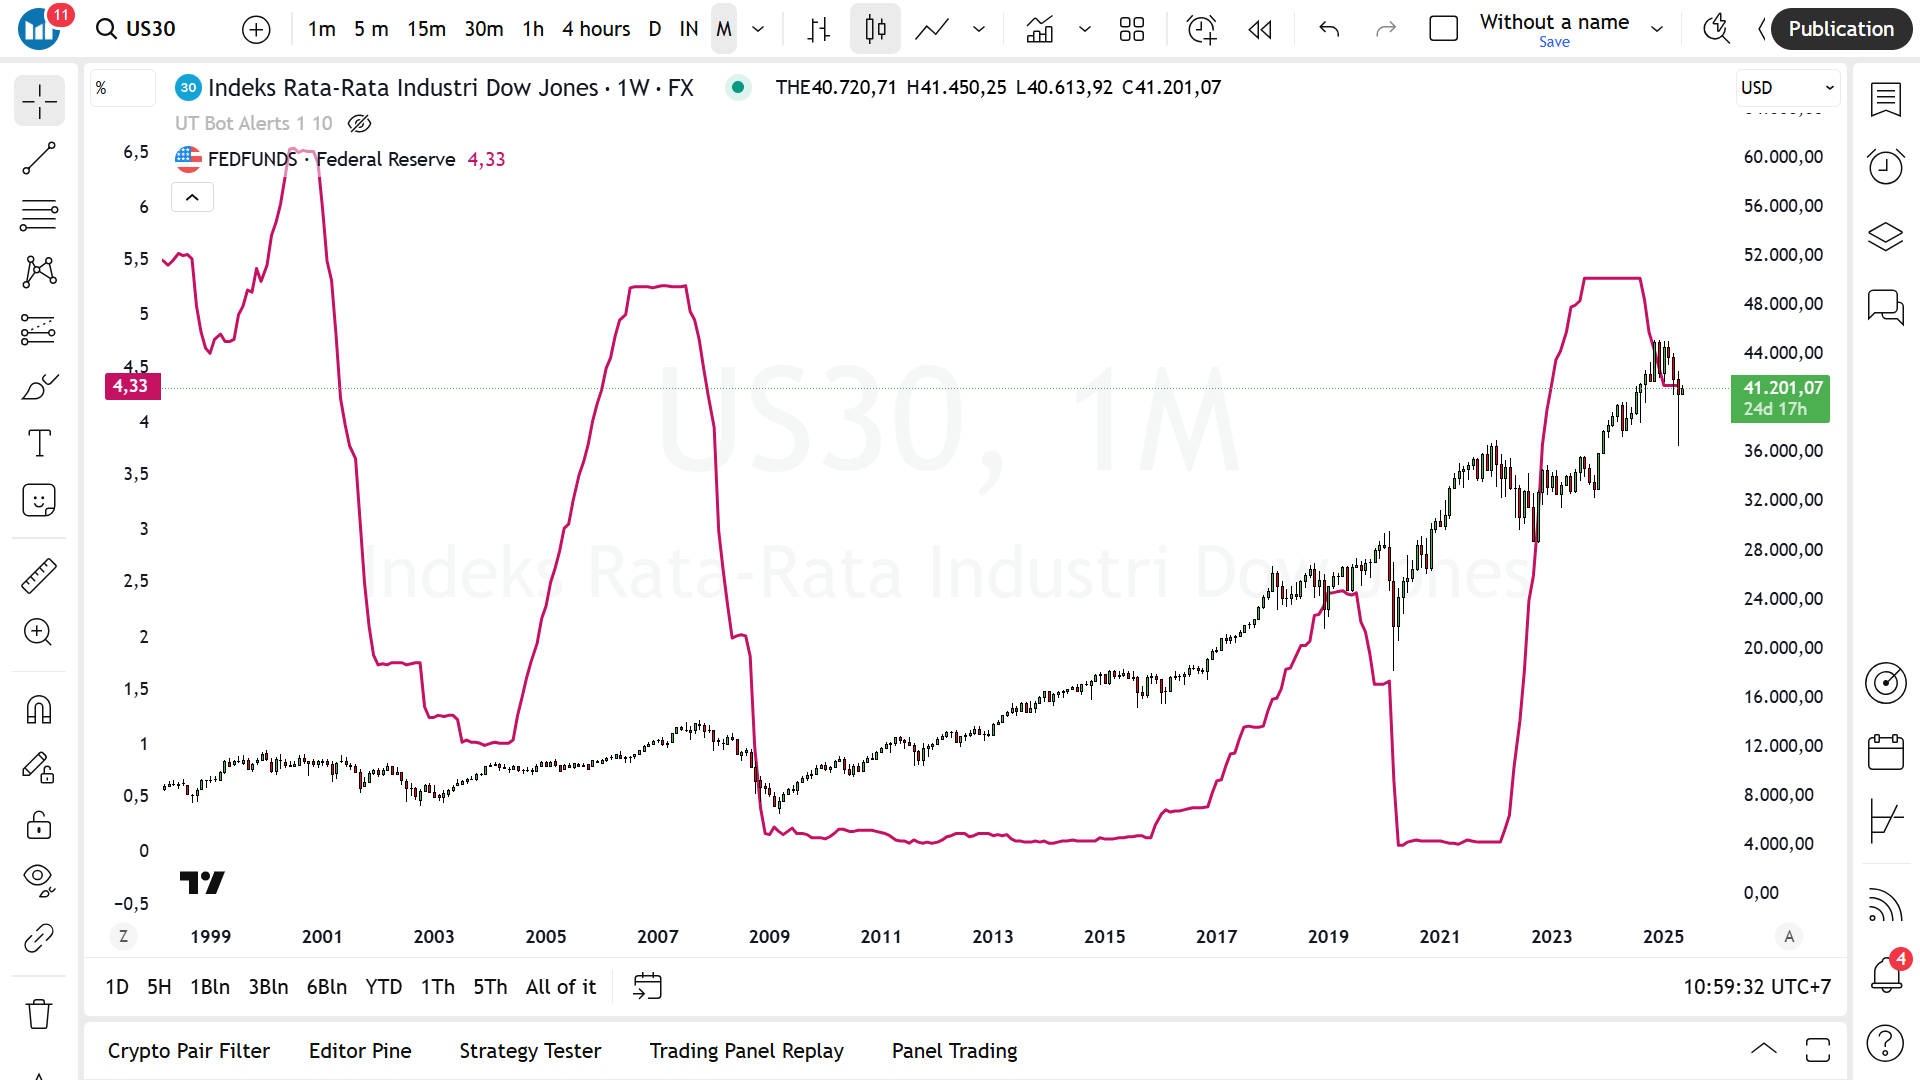Open the target ideas panel icon

tap(1885, 683)
